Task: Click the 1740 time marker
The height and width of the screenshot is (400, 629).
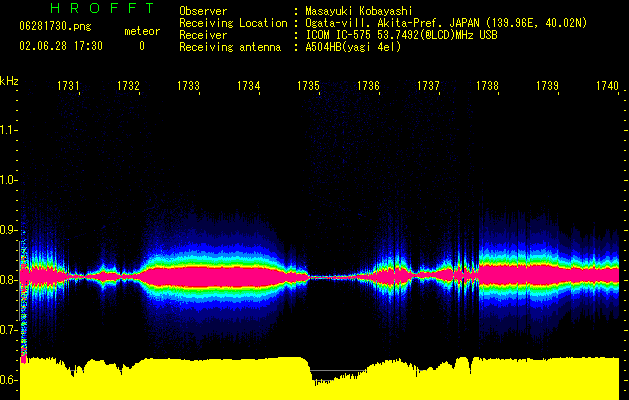Action: 607,86
